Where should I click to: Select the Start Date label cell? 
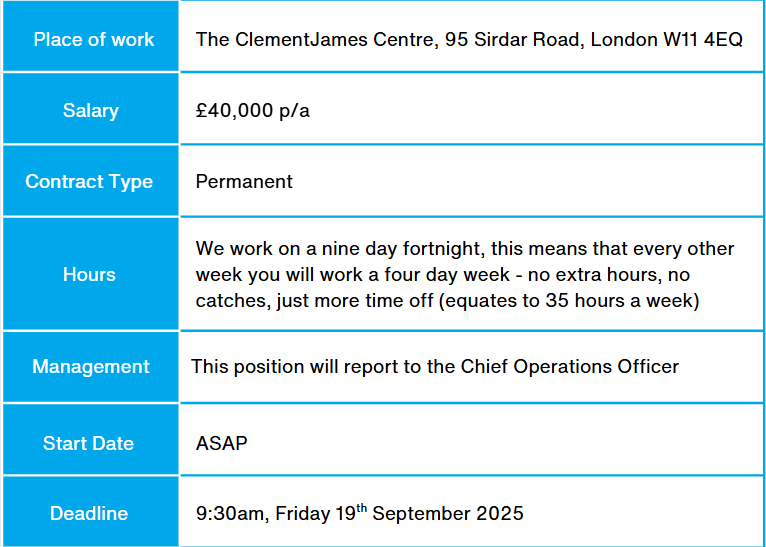click(x=88, y=443)
